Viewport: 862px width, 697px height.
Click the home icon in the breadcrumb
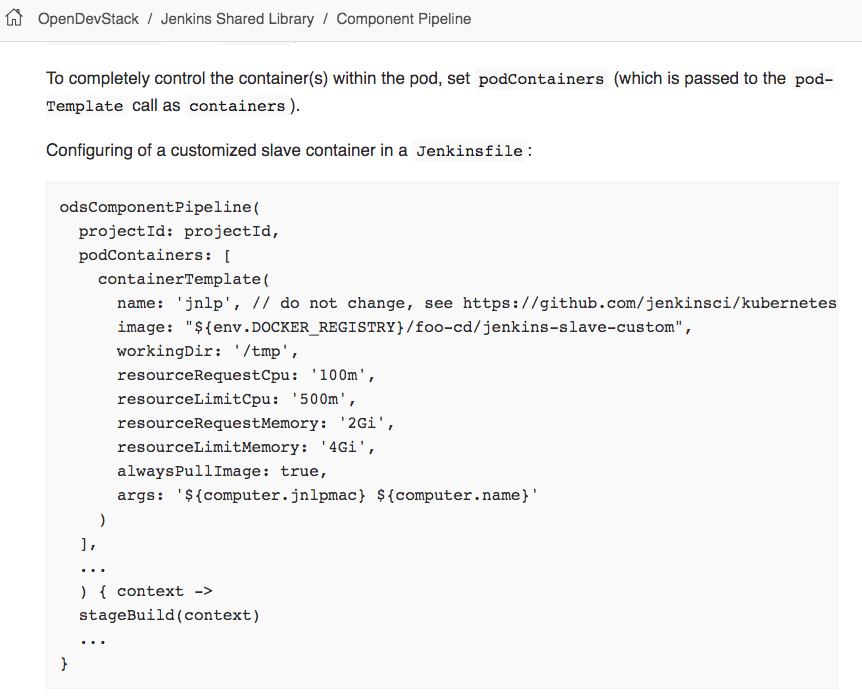click(x=14, y=18)
